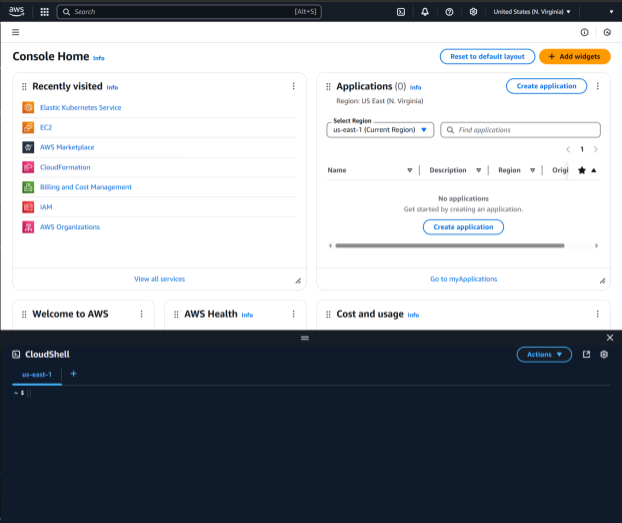Click the AWS Marketplace icon
The width and height of the screenshot is (622, 523).
(x=28, y=147)
